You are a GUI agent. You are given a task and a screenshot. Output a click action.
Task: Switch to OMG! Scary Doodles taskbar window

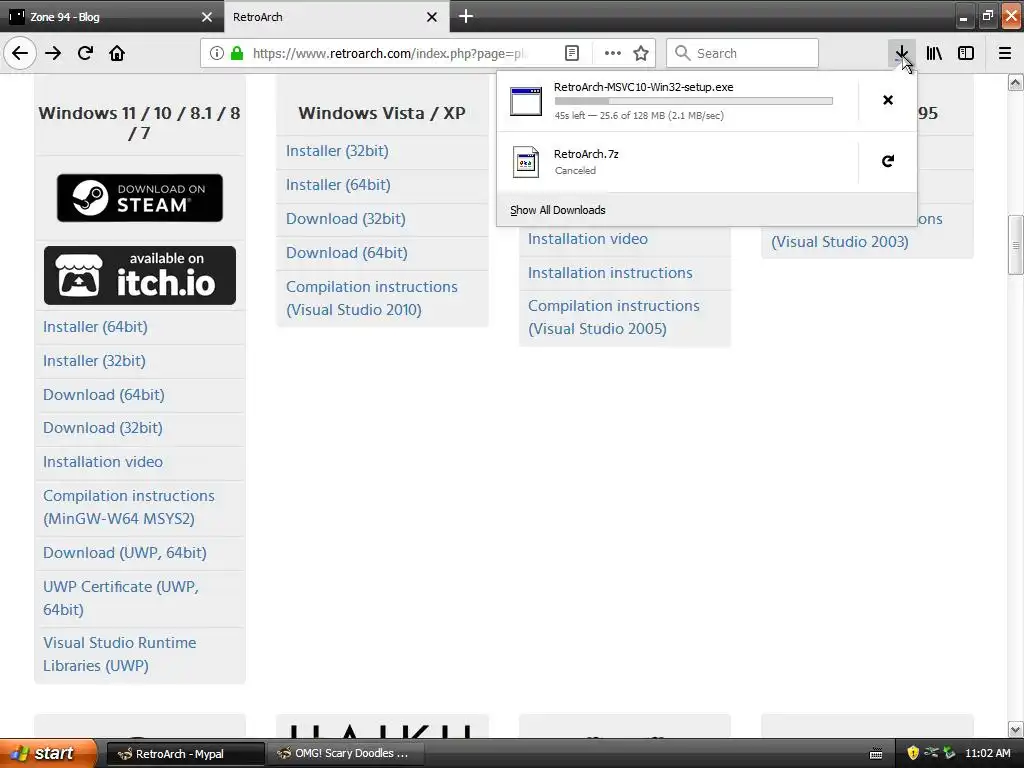click(345, 754)
